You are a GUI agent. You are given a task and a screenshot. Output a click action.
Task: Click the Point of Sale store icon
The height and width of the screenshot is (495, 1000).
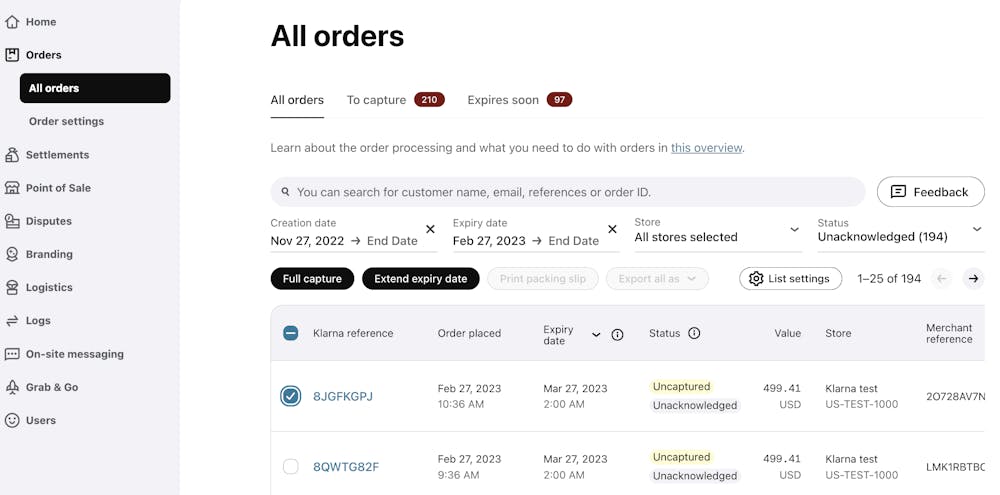[x=11, y=188]
